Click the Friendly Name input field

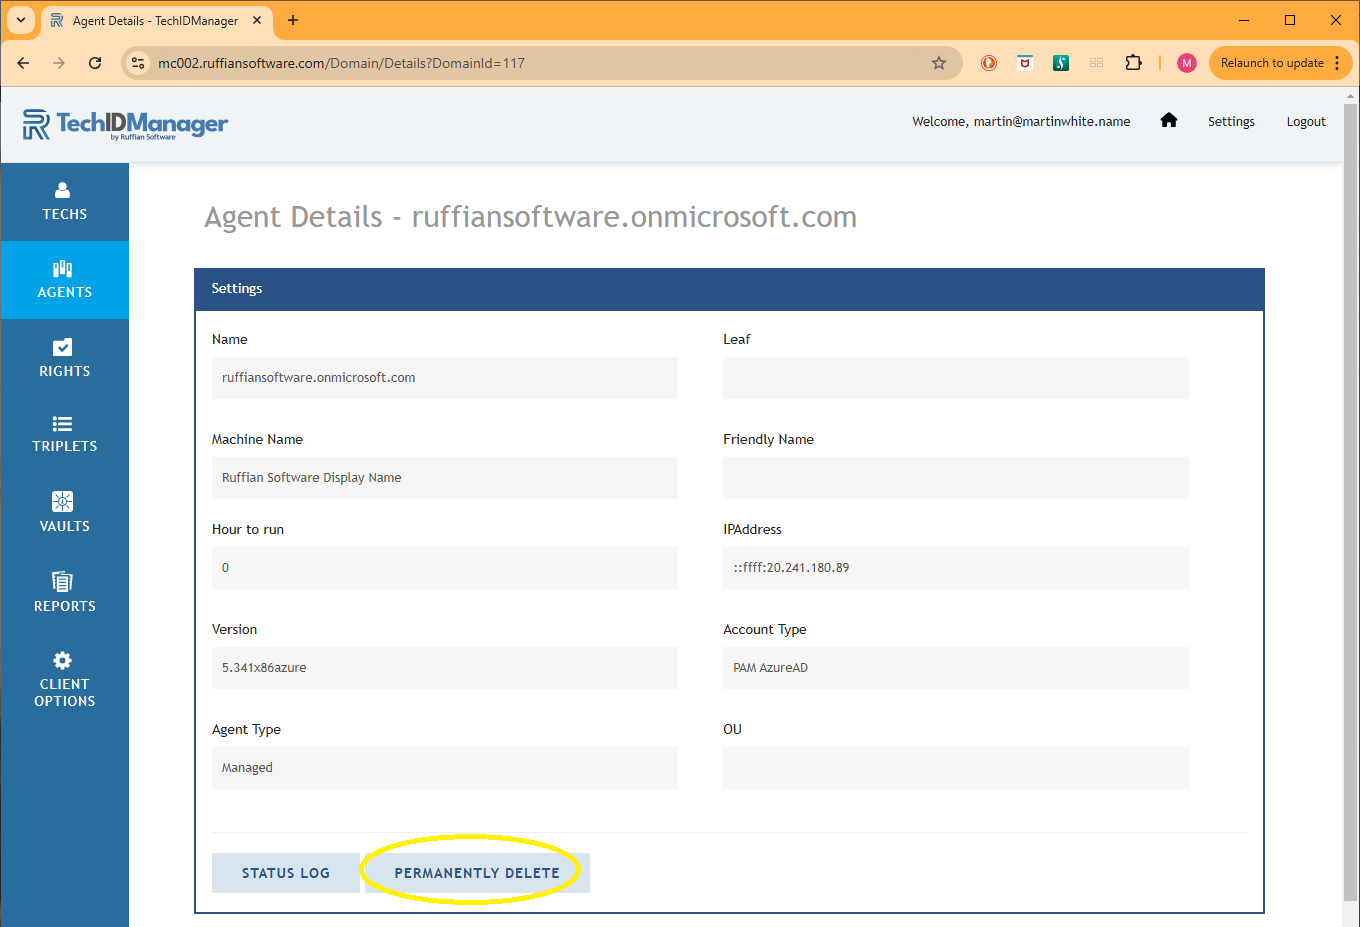coord(955,478)
